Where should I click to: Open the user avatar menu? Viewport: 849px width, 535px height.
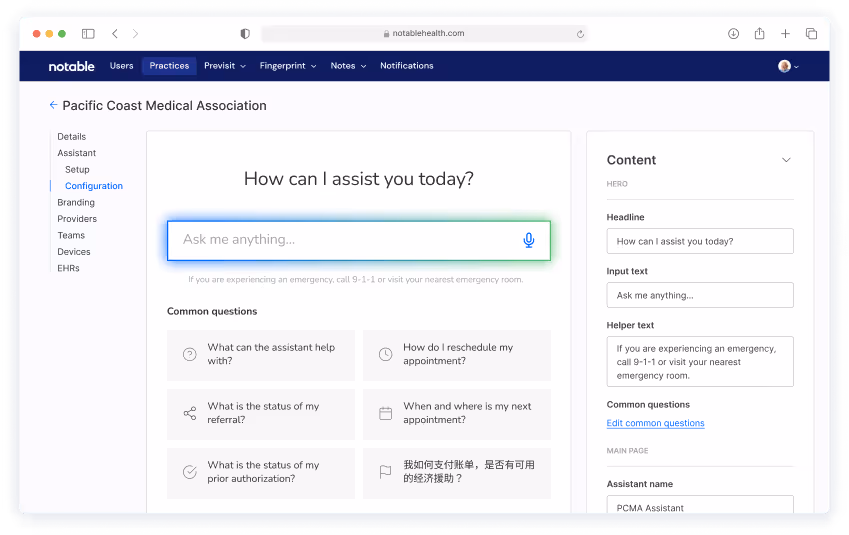pyautogui.click(x=788, y=66)
